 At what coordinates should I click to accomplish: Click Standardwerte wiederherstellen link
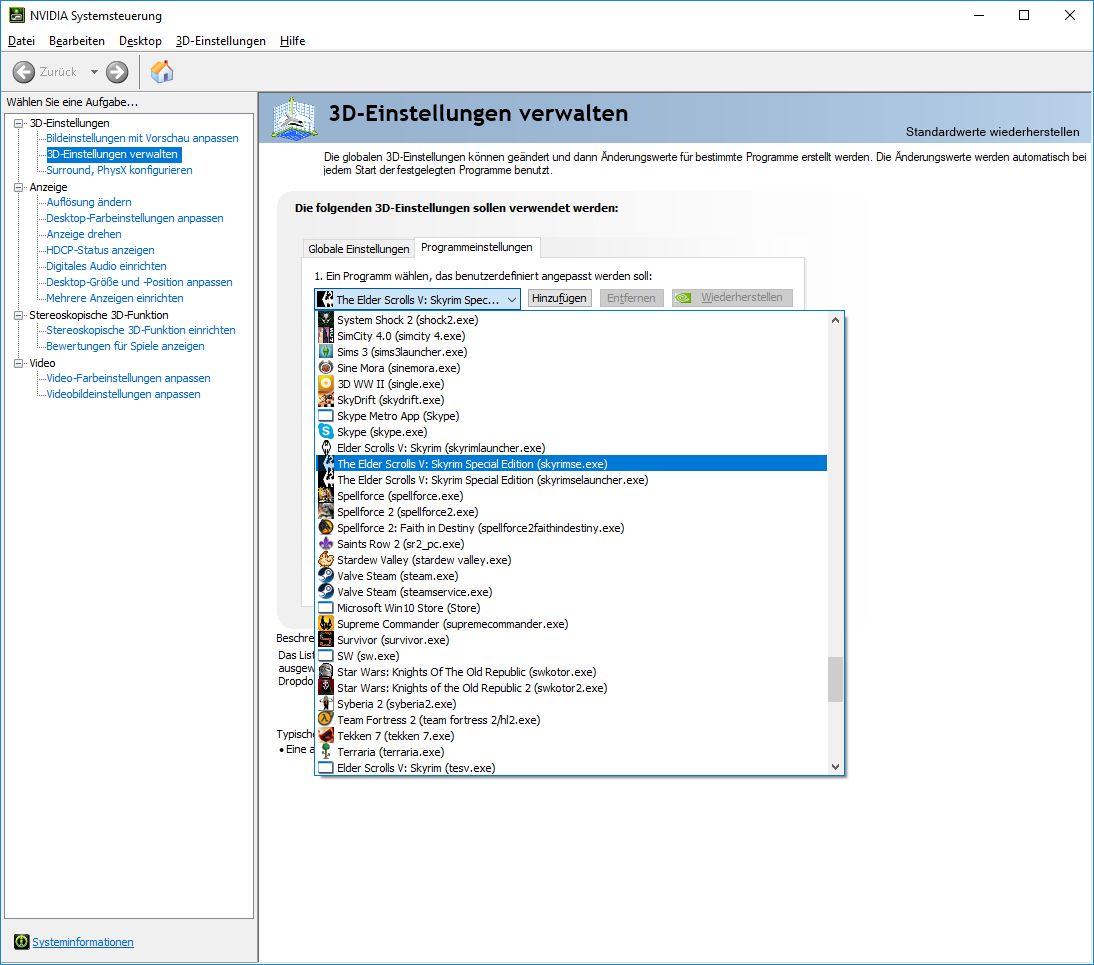tap(992, 132)
